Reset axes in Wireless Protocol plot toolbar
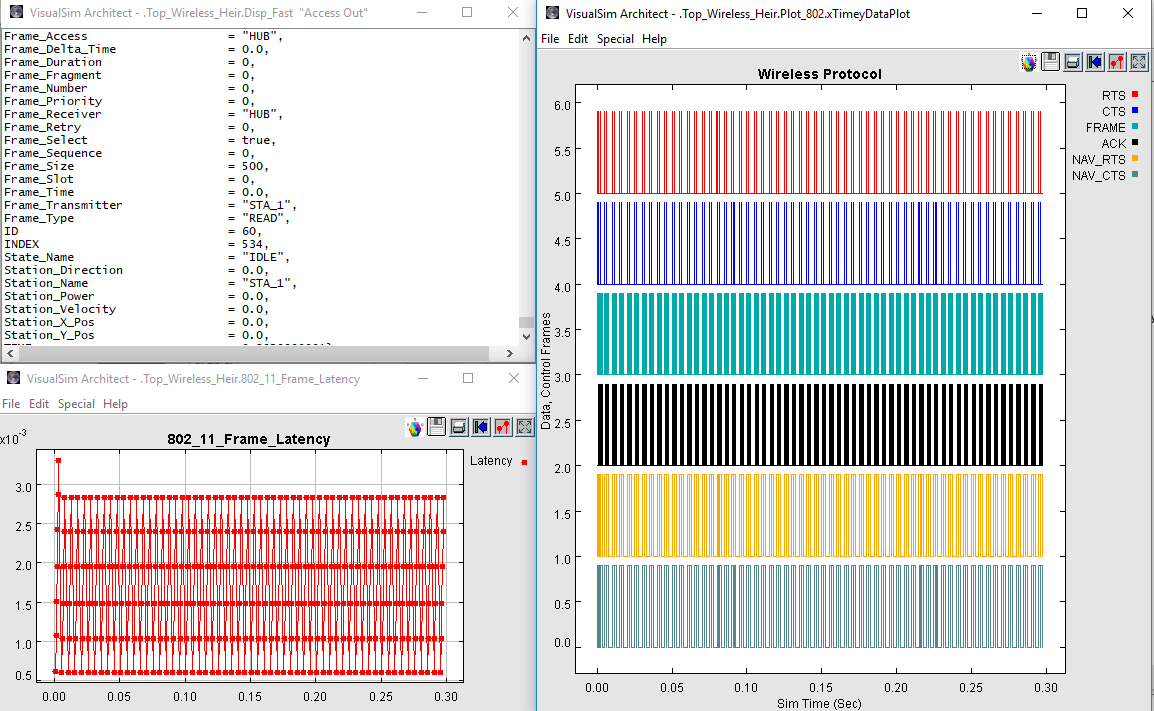1154x711 pixels. point(1094,62)
